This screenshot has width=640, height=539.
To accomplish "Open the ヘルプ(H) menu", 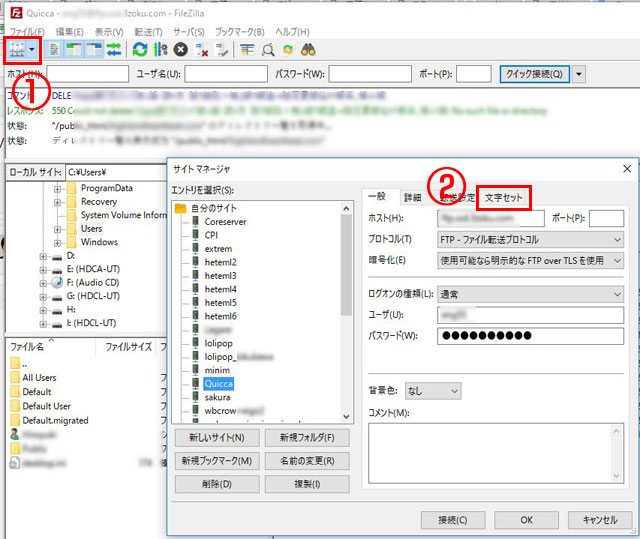I will pos(292,31).
